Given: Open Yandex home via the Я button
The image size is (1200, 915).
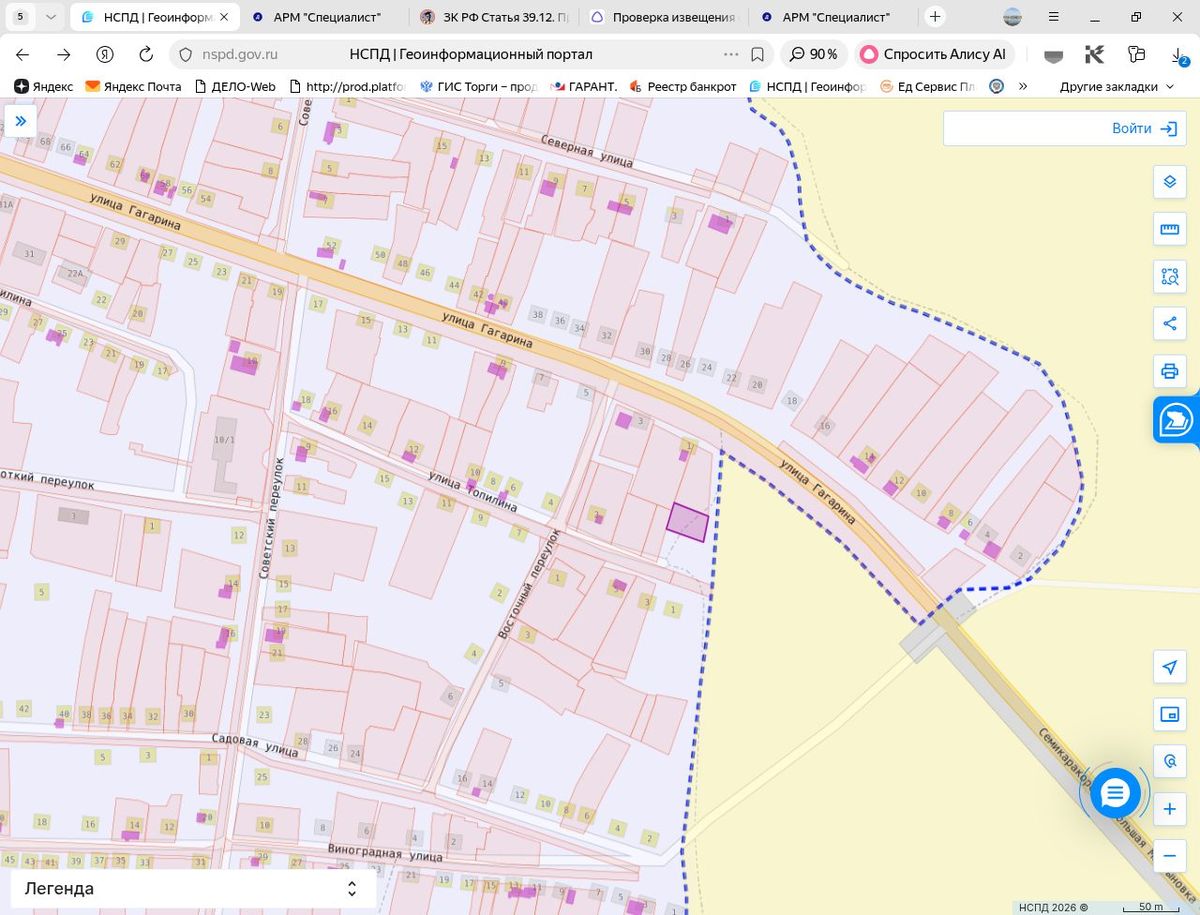Looking at the screenshot, I should pos(105,54).
